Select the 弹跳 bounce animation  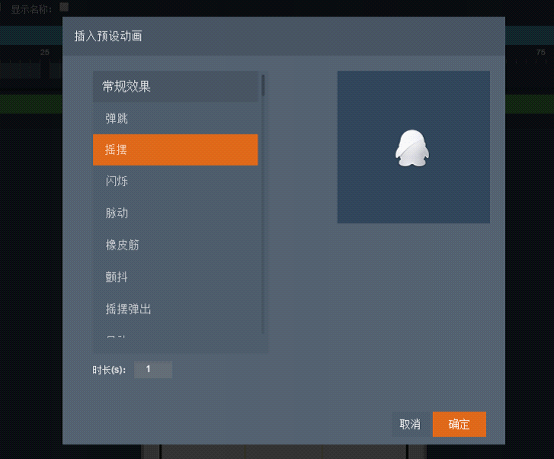pos(175,118)
